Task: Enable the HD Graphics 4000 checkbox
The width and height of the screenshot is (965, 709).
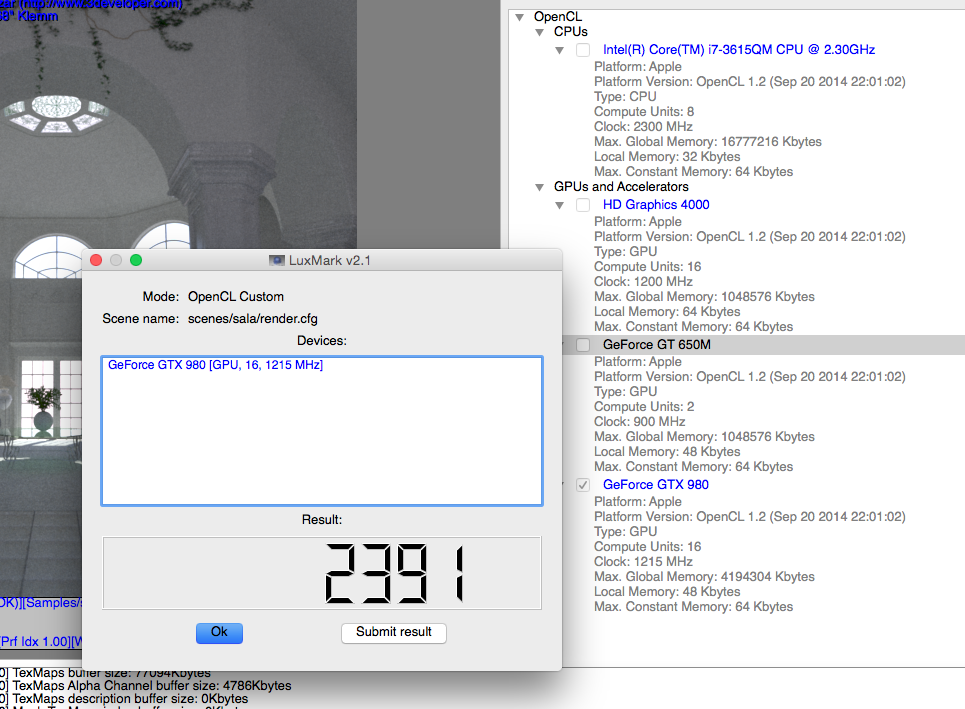Action: pyautogui.click(x=583, y=205)
